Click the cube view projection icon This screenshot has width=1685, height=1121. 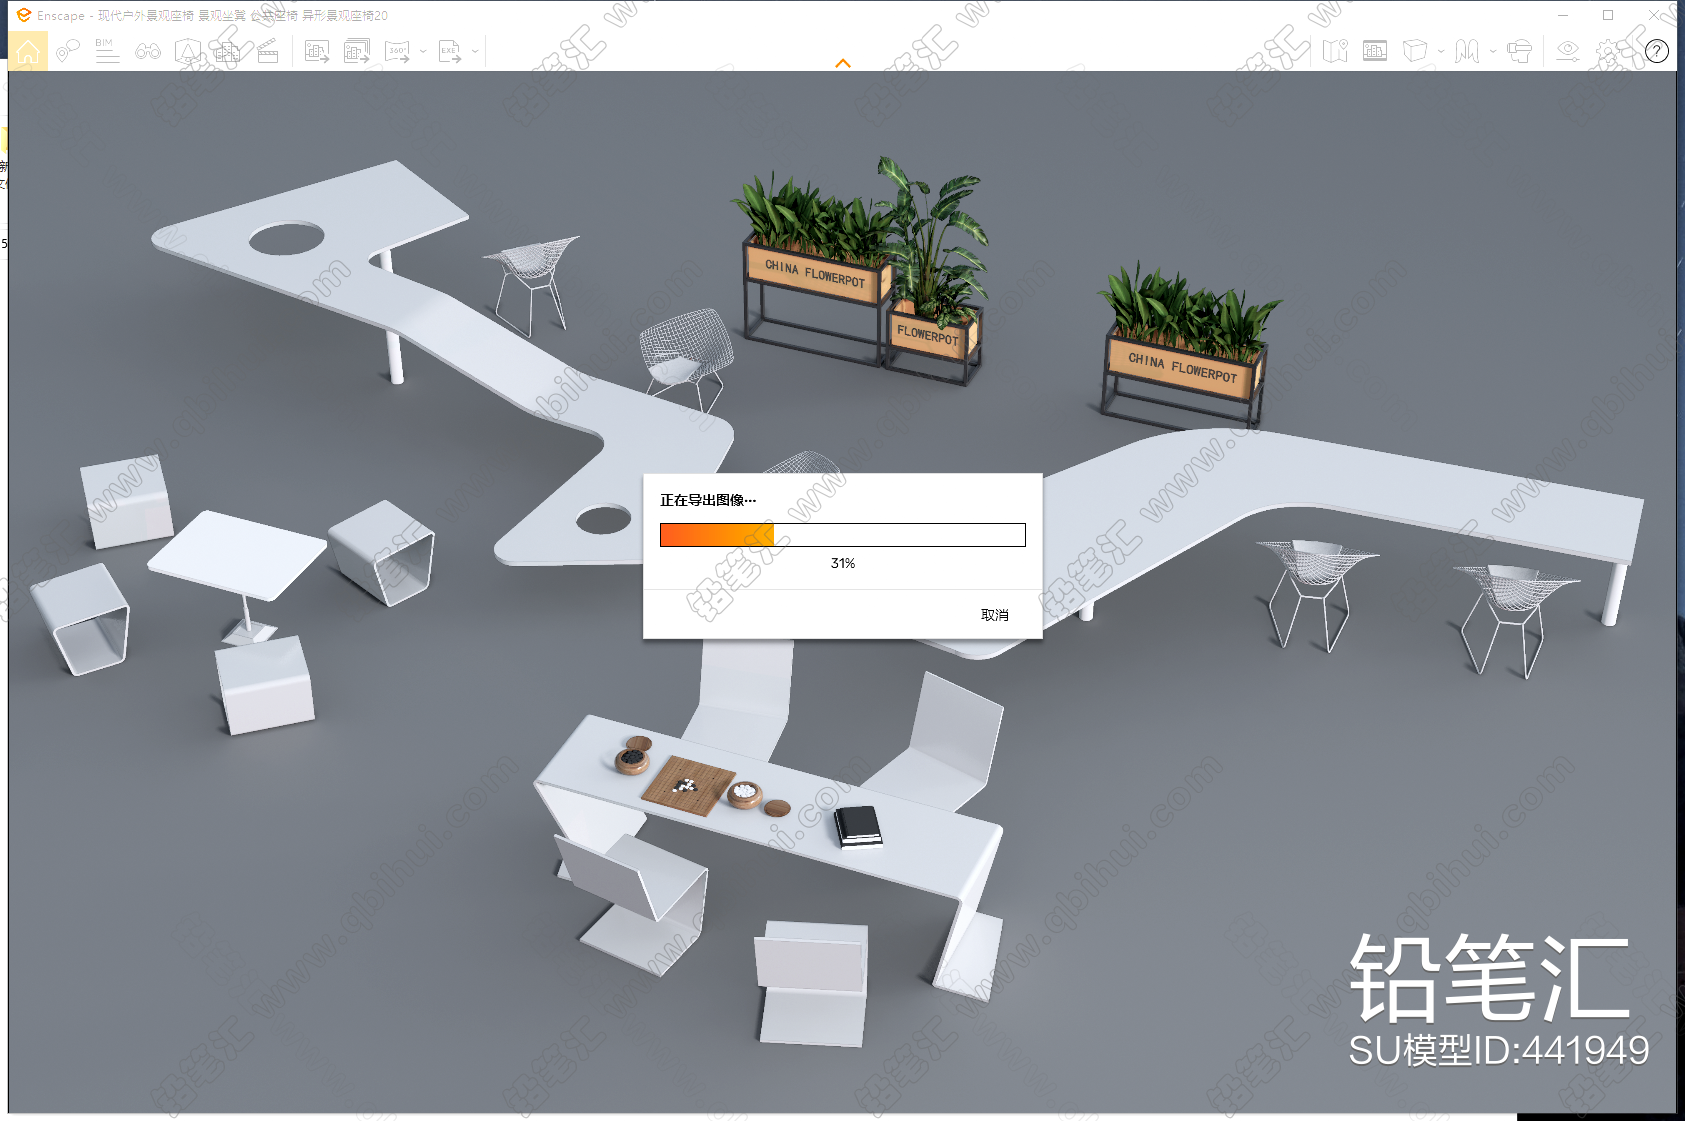[1415, 51]
